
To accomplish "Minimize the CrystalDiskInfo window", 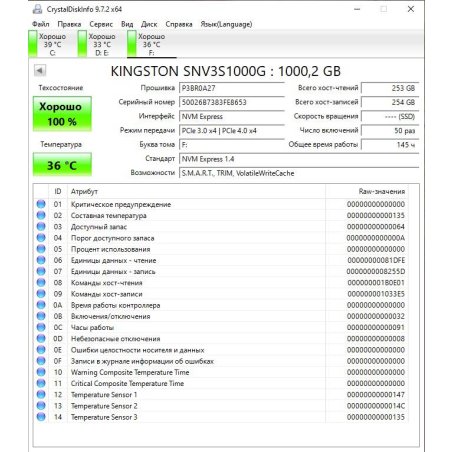I will click(x=357, y=9).
